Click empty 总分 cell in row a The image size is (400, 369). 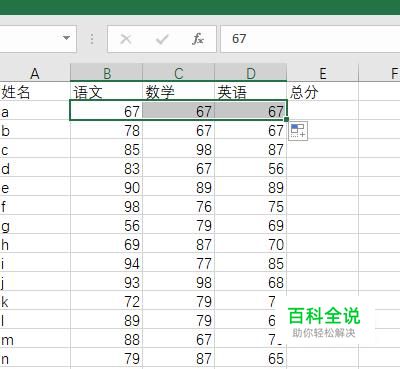[x=323, y=110]
